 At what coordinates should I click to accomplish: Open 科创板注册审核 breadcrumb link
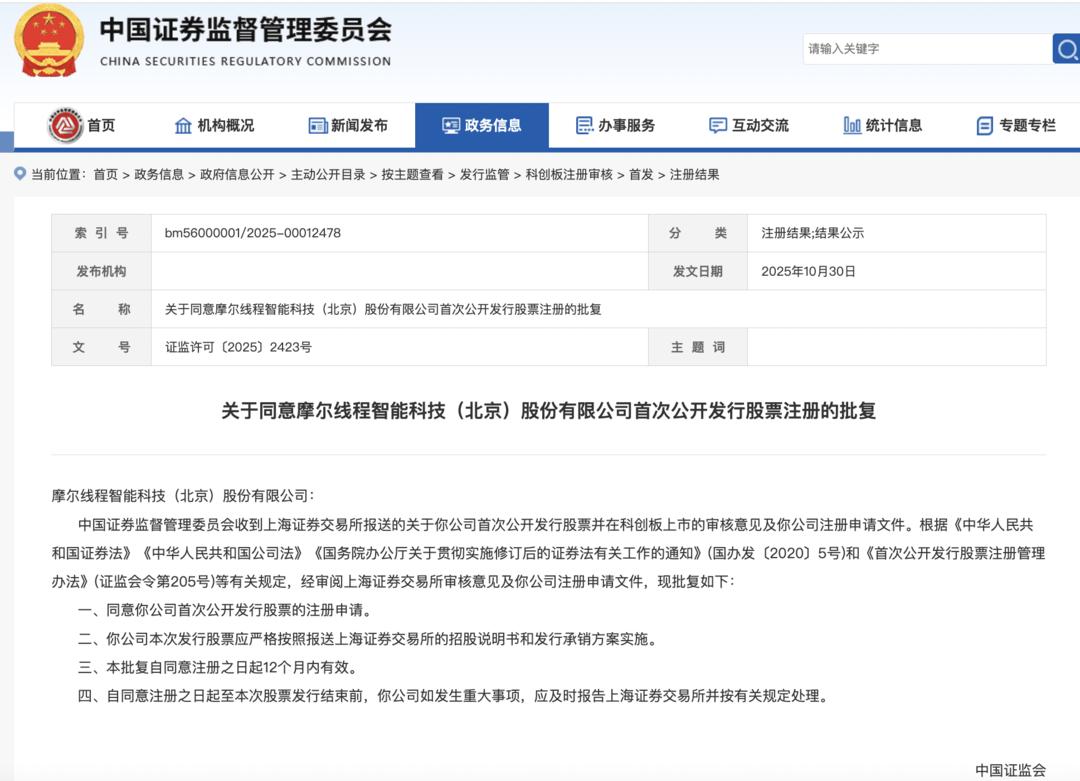tap(569, 174)
